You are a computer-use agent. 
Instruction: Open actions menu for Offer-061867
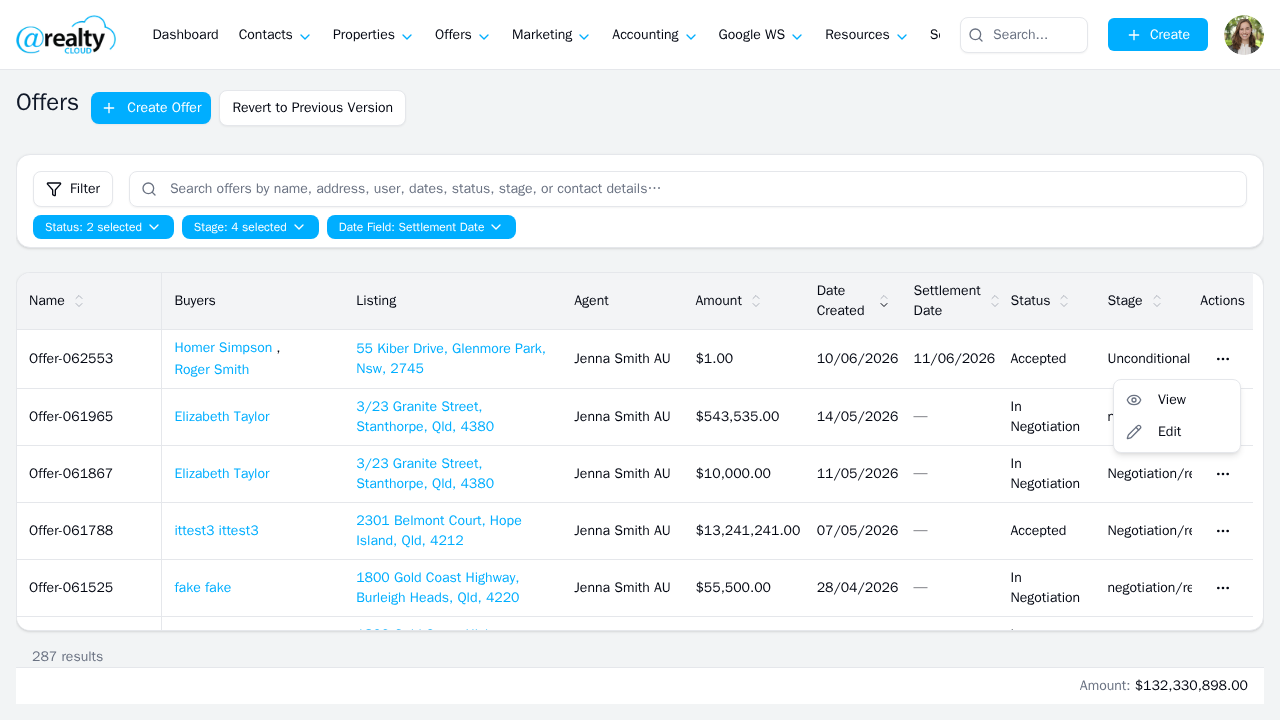[x=1222, y=474]
